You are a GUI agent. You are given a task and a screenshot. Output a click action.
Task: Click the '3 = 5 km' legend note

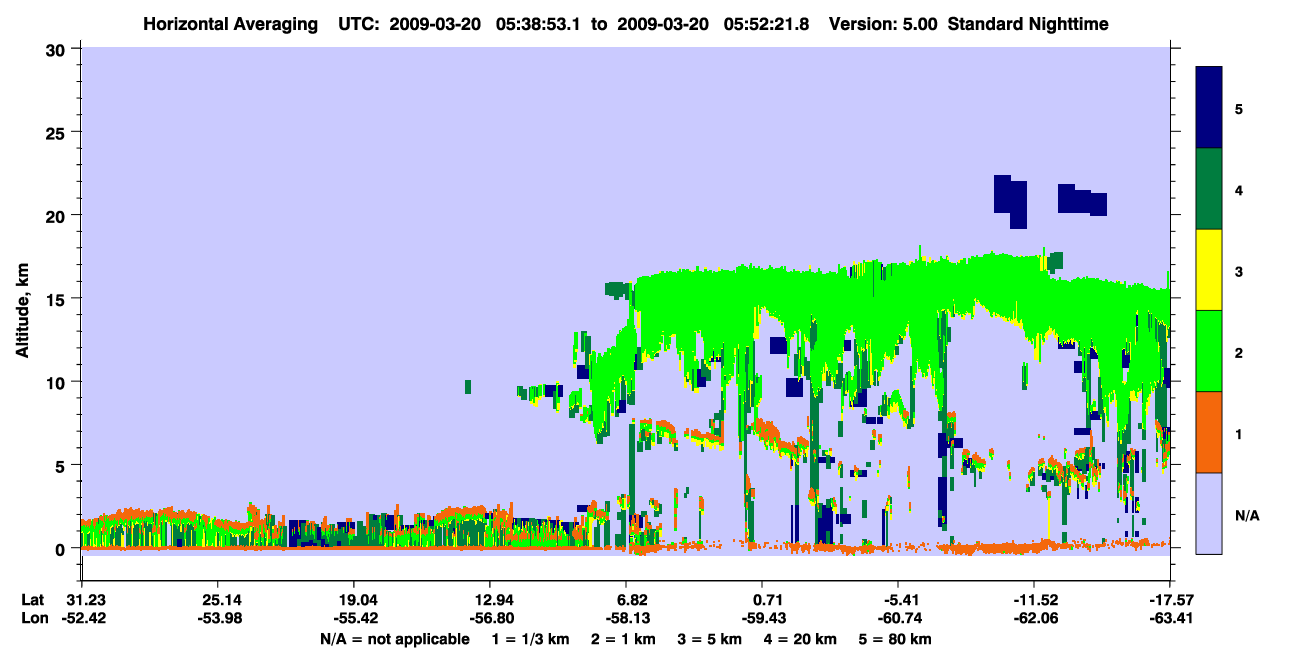pyautogui.click(x=709, y=639)
